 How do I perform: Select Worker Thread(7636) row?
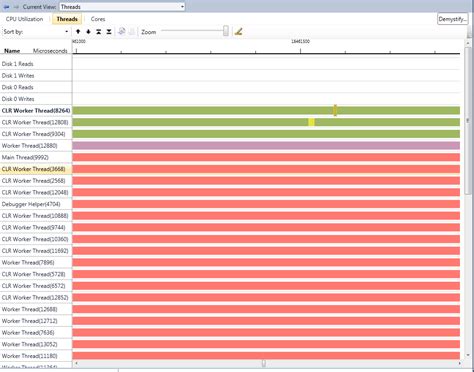tap(36, 333)
